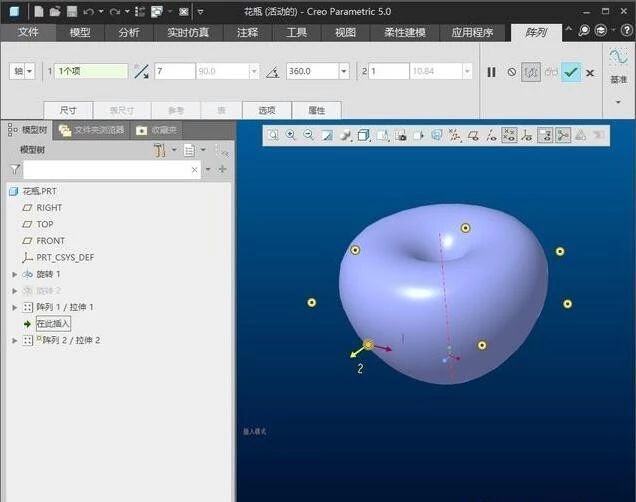The image size is (636, 502).
Task: Open the 360.0 angle range dropdown
Action: [x=344, y=72]
